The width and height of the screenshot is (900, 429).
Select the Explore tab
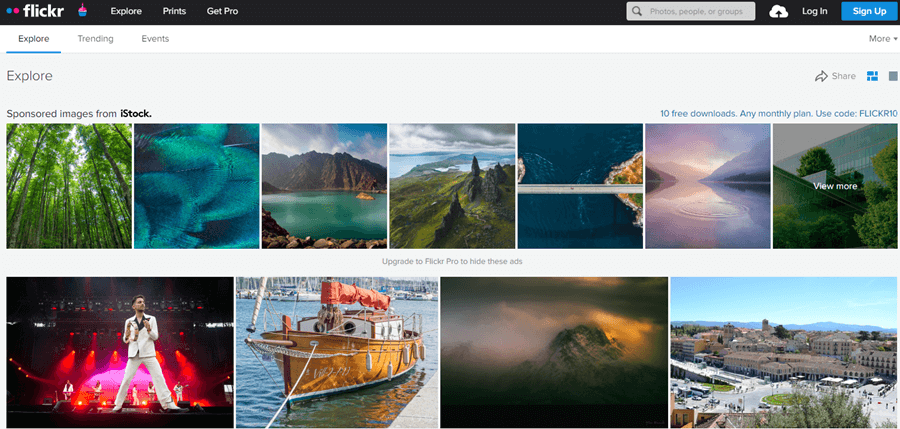pos(34,39)
